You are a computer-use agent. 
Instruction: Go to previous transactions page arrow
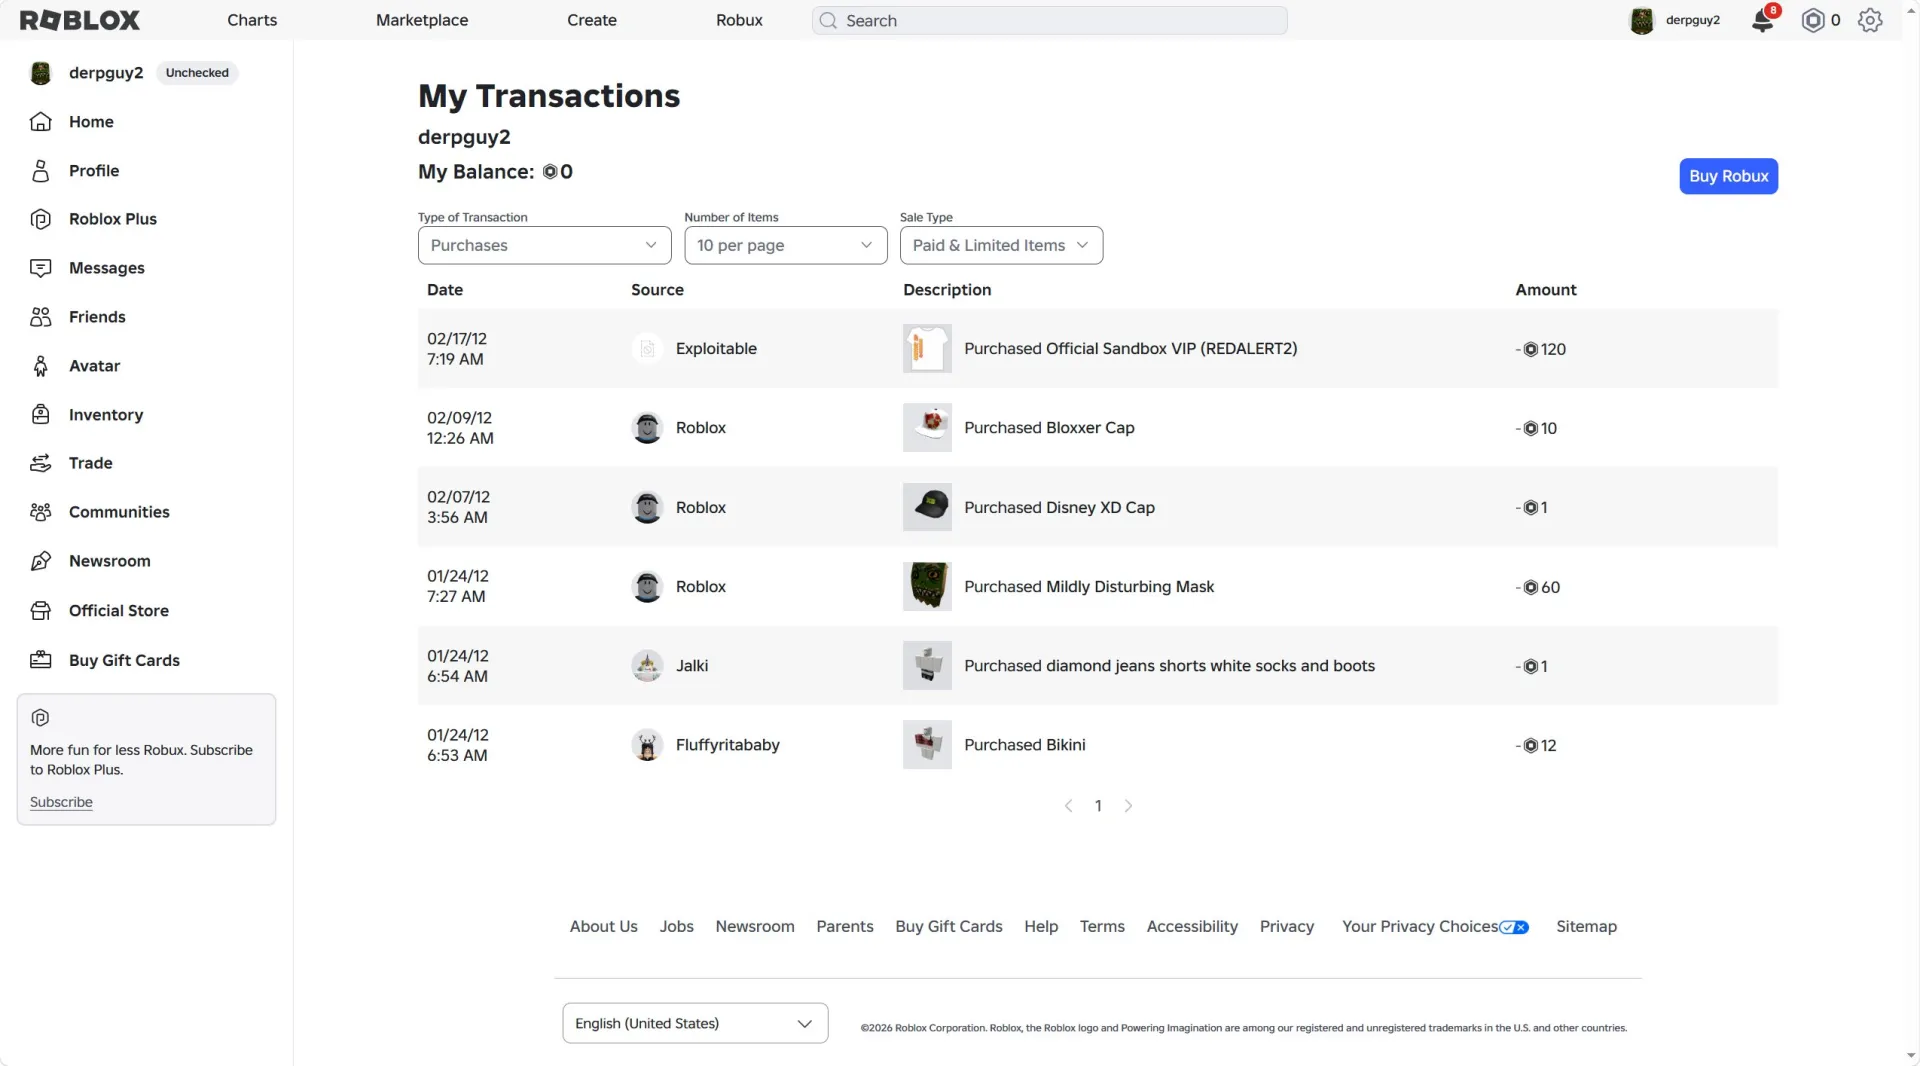[1068, 806]
